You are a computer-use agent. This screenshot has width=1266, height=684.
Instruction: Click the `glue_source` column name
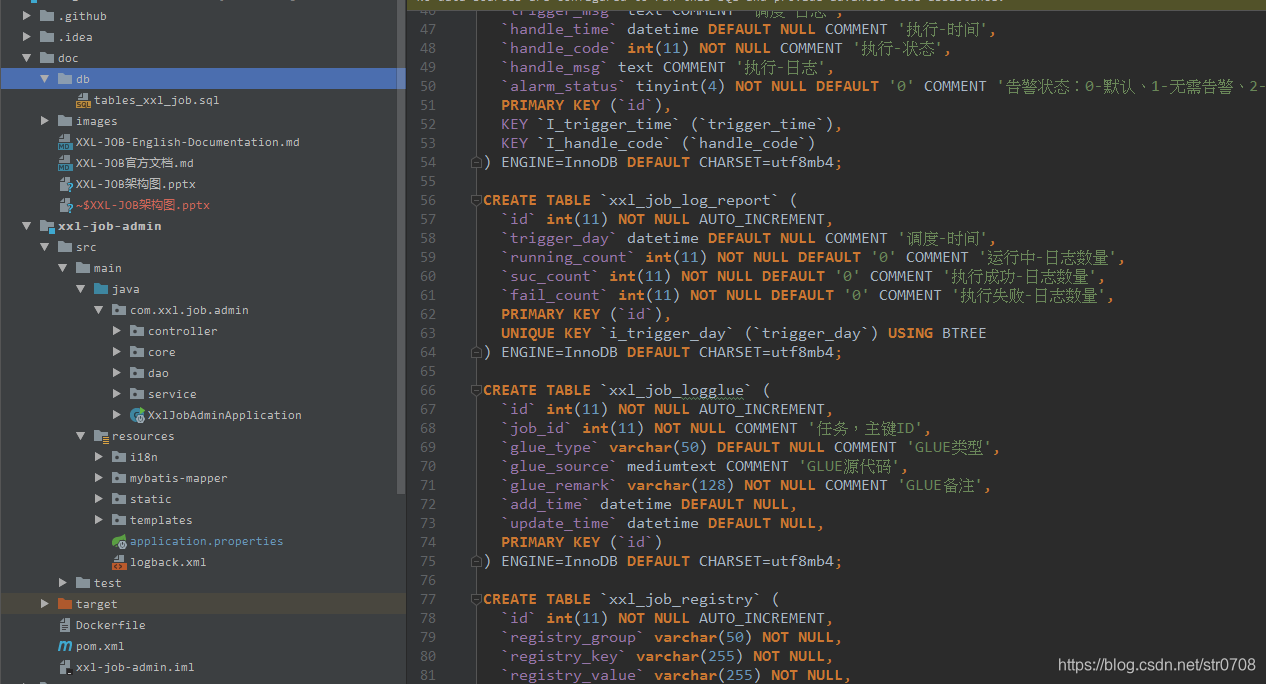pos(560,466)
